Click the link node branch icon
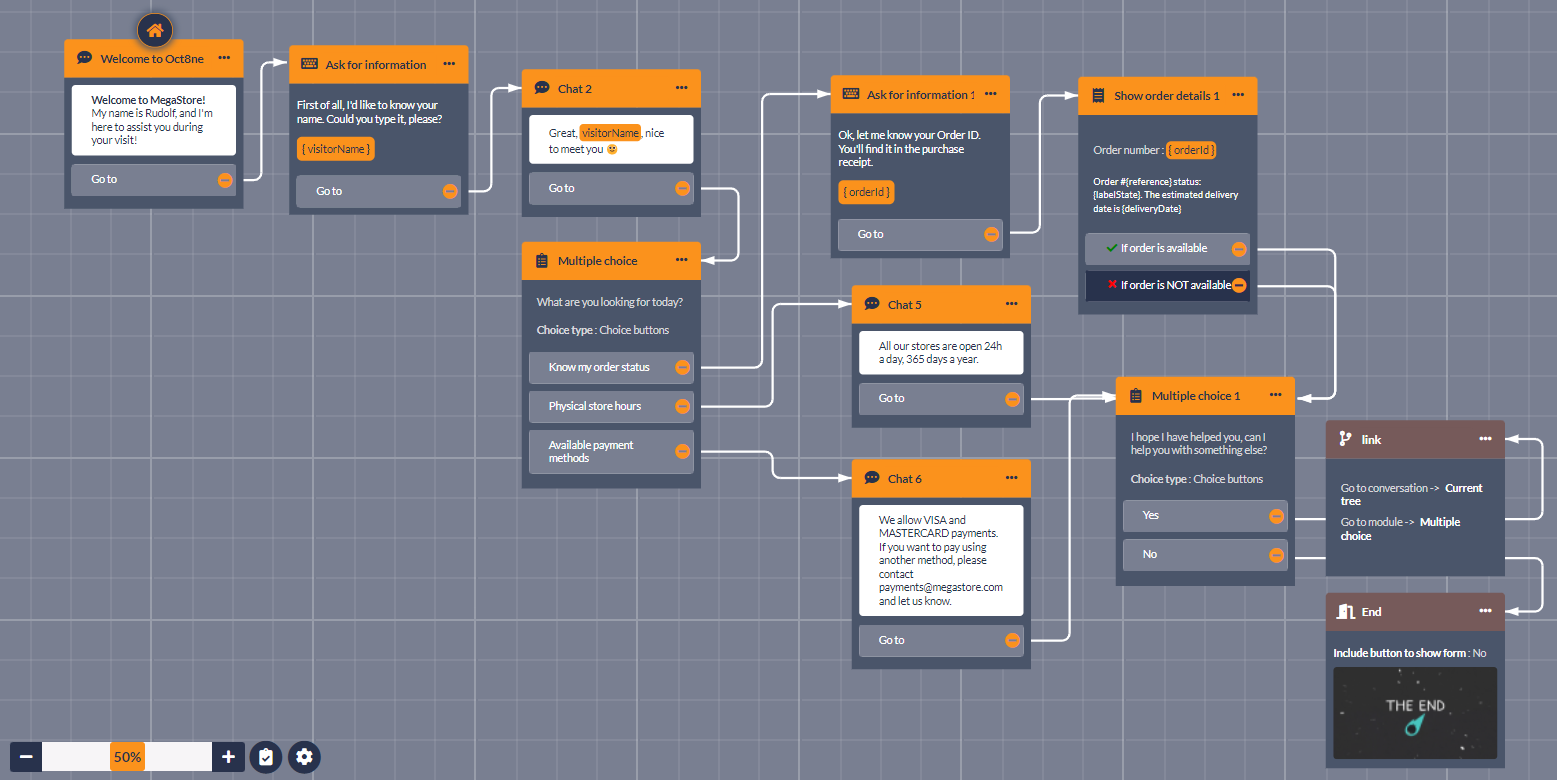This screenshot has height=780, width=1557. click(x=1345, y=439)
